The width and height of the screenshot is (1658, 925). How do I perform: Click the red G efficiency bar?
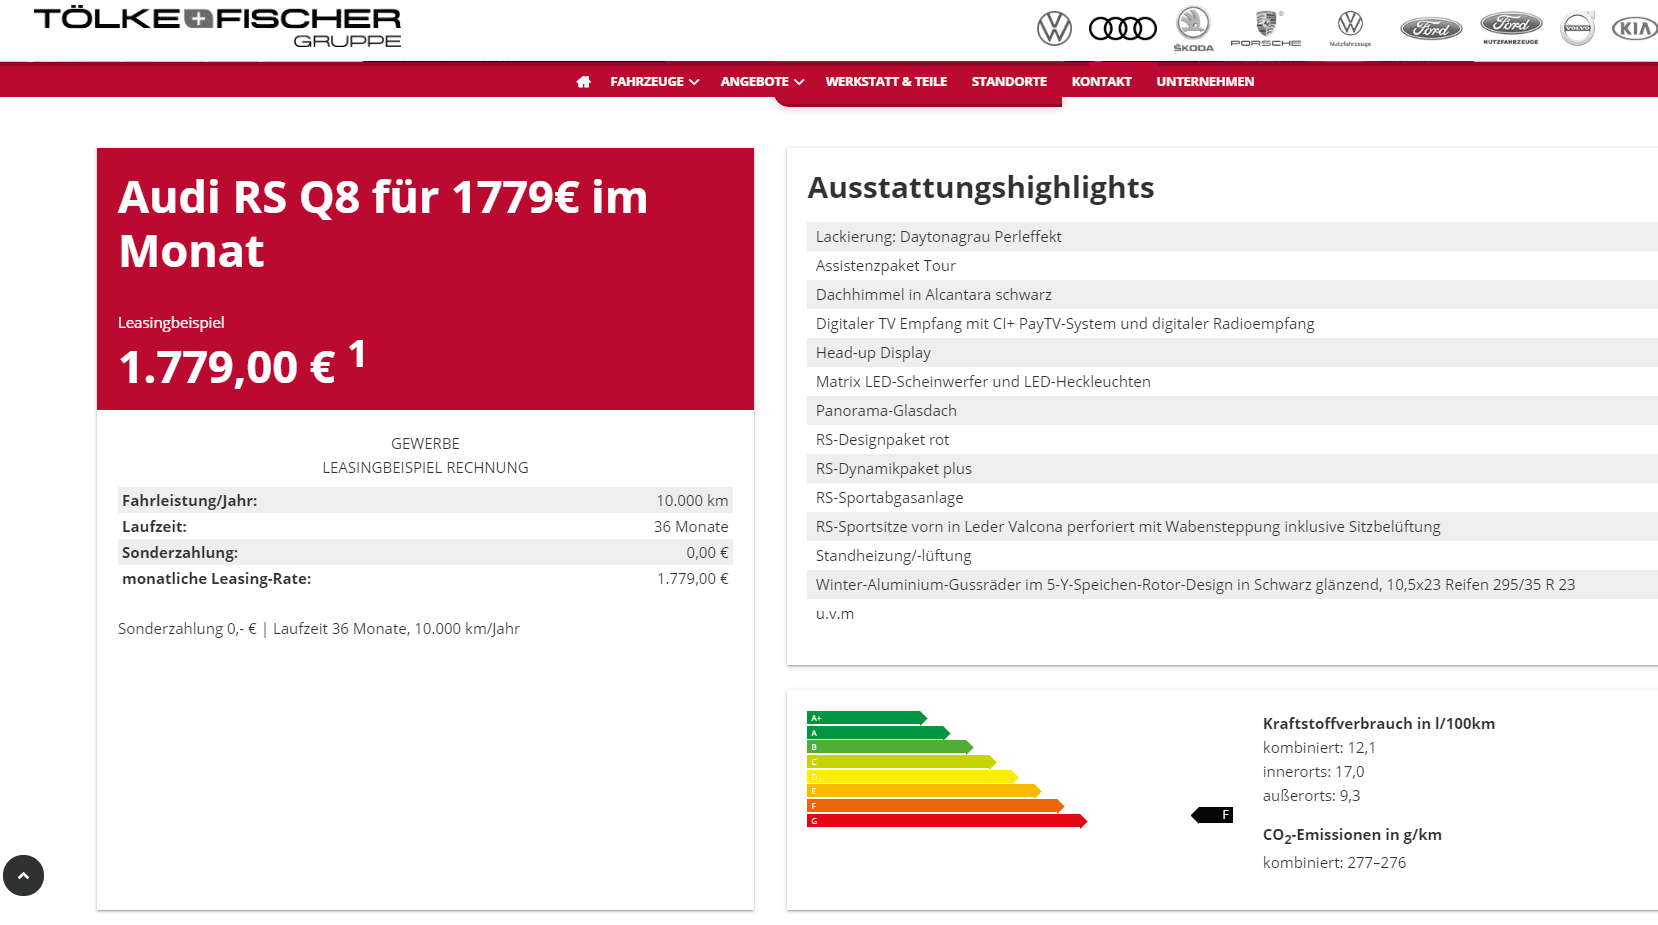[x=947, y=821]
